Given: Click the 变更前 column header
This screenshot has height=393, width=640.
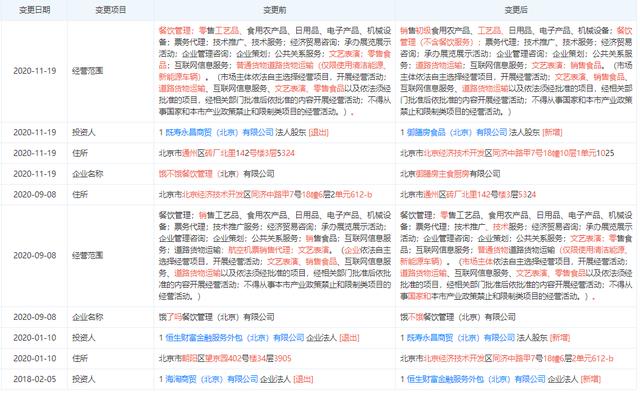Looking at the screenshot, I should tap(274, 10).
